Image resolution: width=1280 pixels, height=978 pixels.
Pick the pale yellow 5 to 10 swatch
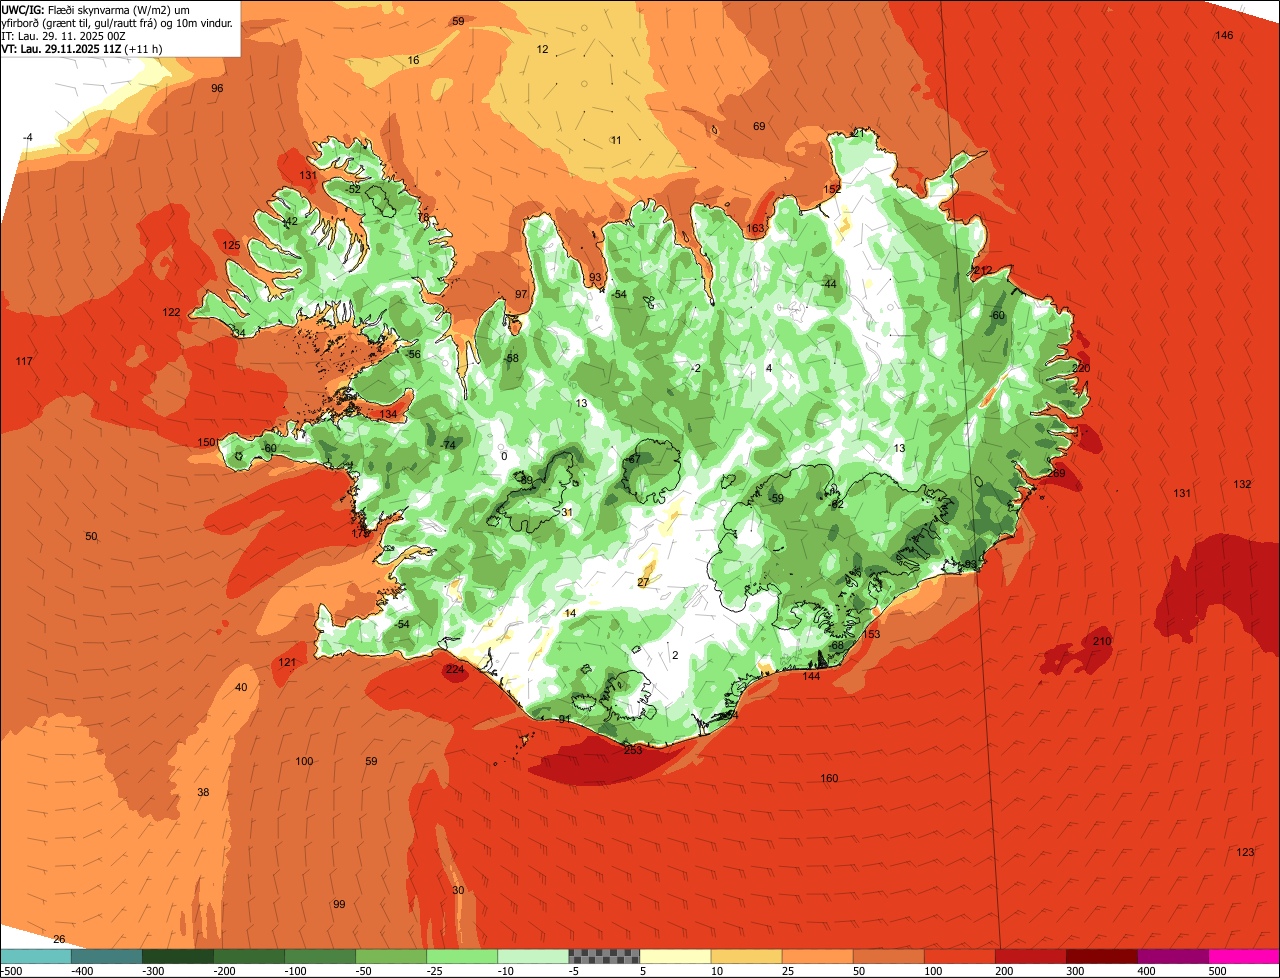675,956
